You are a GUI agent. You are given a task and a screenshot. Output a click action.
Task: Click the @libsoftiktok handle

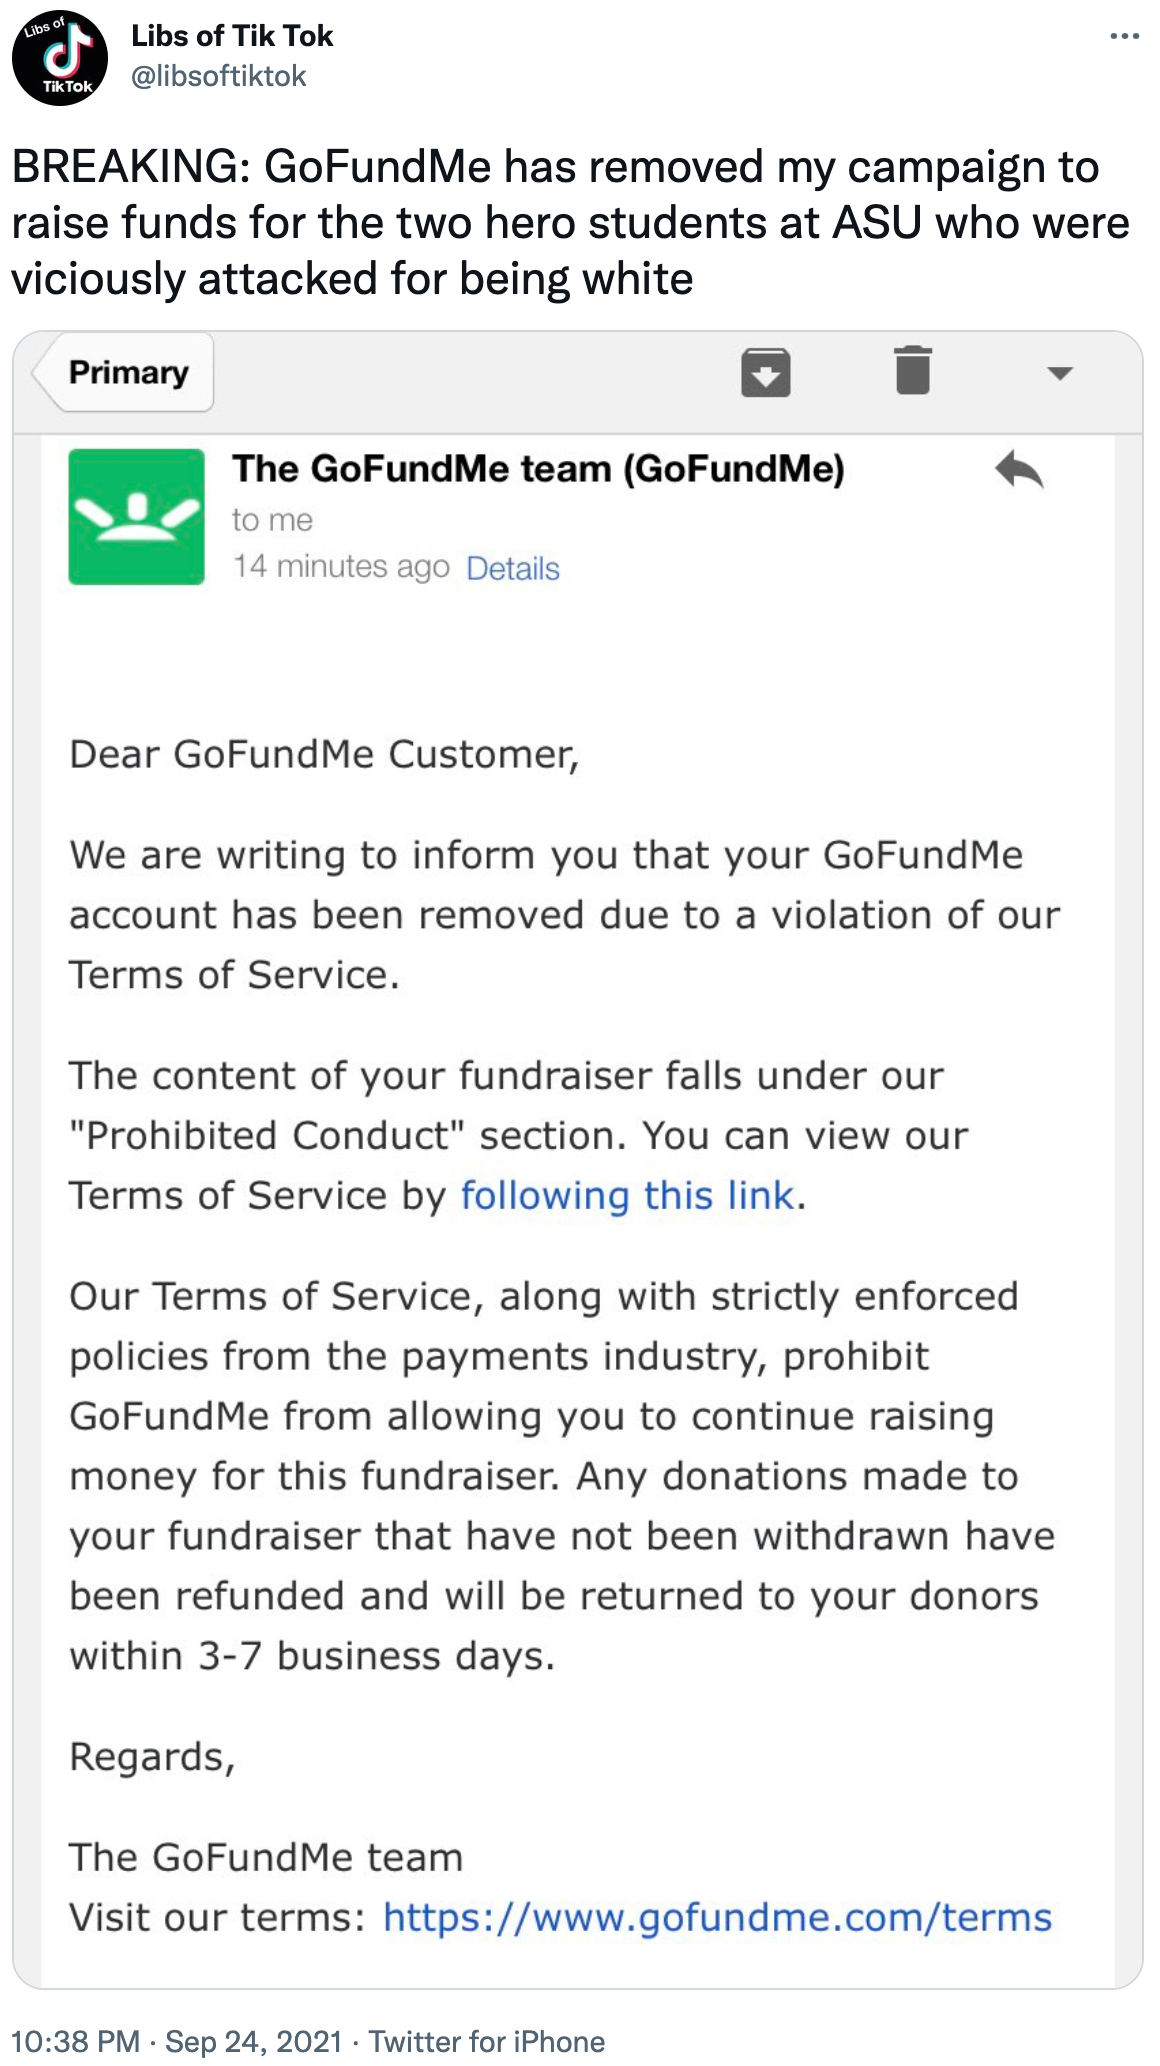[x=219, y=76]
